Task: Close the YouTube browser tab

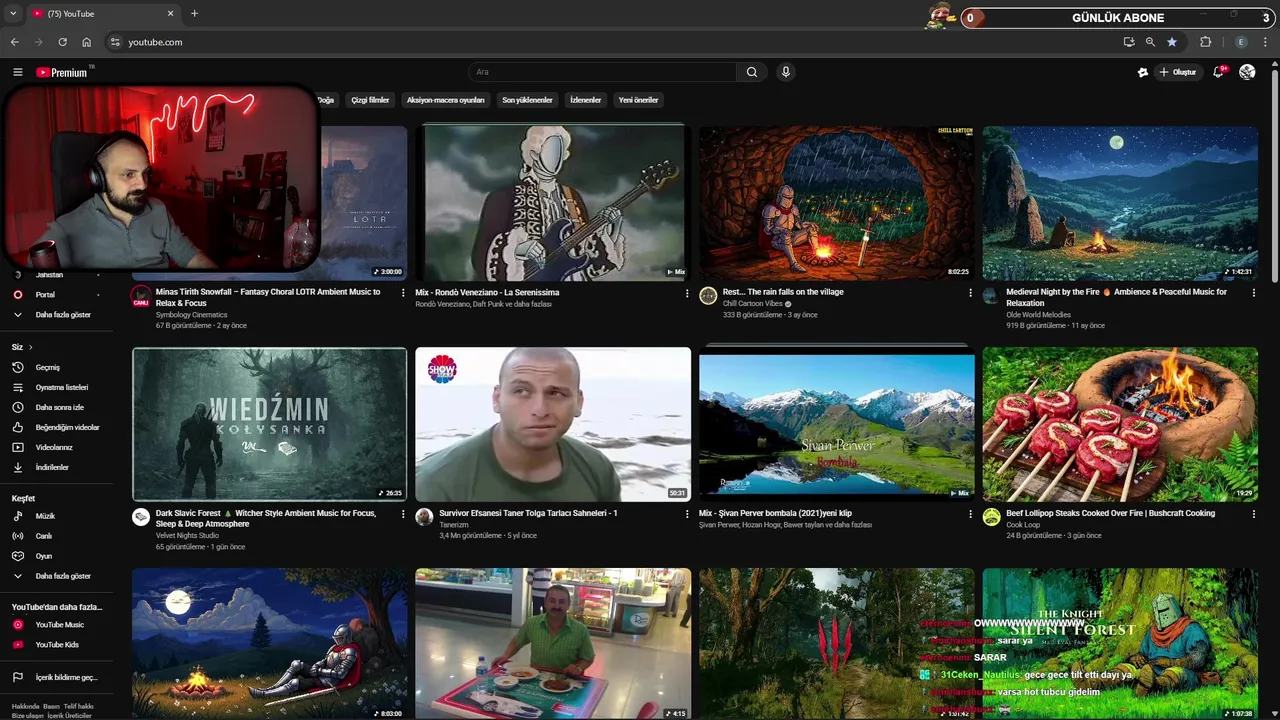Action: pos(170,13)
